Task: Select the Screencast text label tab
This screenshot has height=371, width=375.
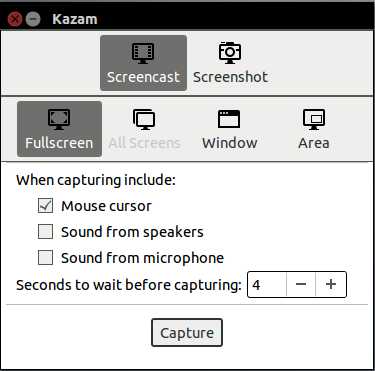Action: click(143, 77)
